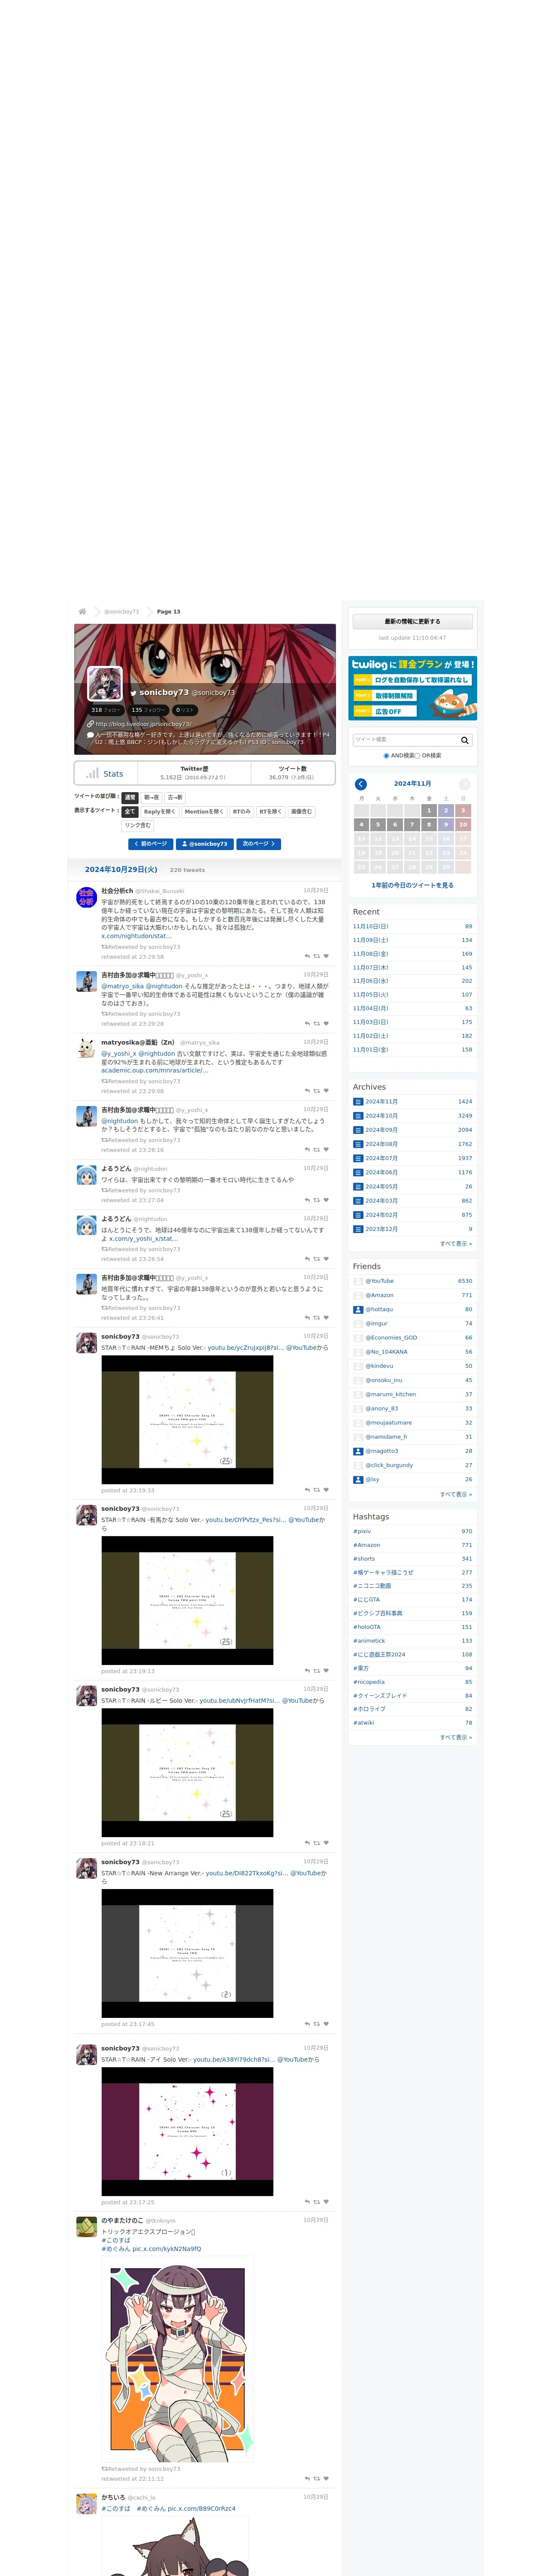
Task: Click reply icon on 社会分析ch tweet
Action: coord(307,956)
